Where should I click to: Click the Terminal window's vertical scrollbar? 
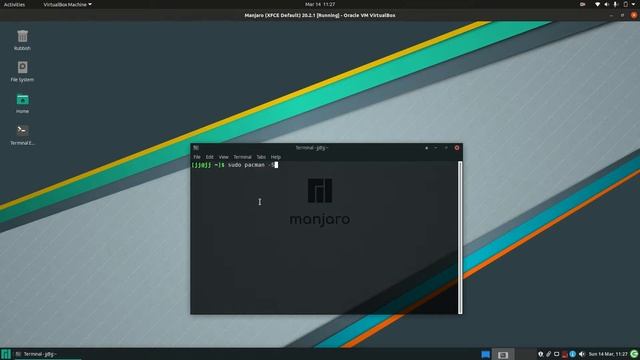(460, 237)
